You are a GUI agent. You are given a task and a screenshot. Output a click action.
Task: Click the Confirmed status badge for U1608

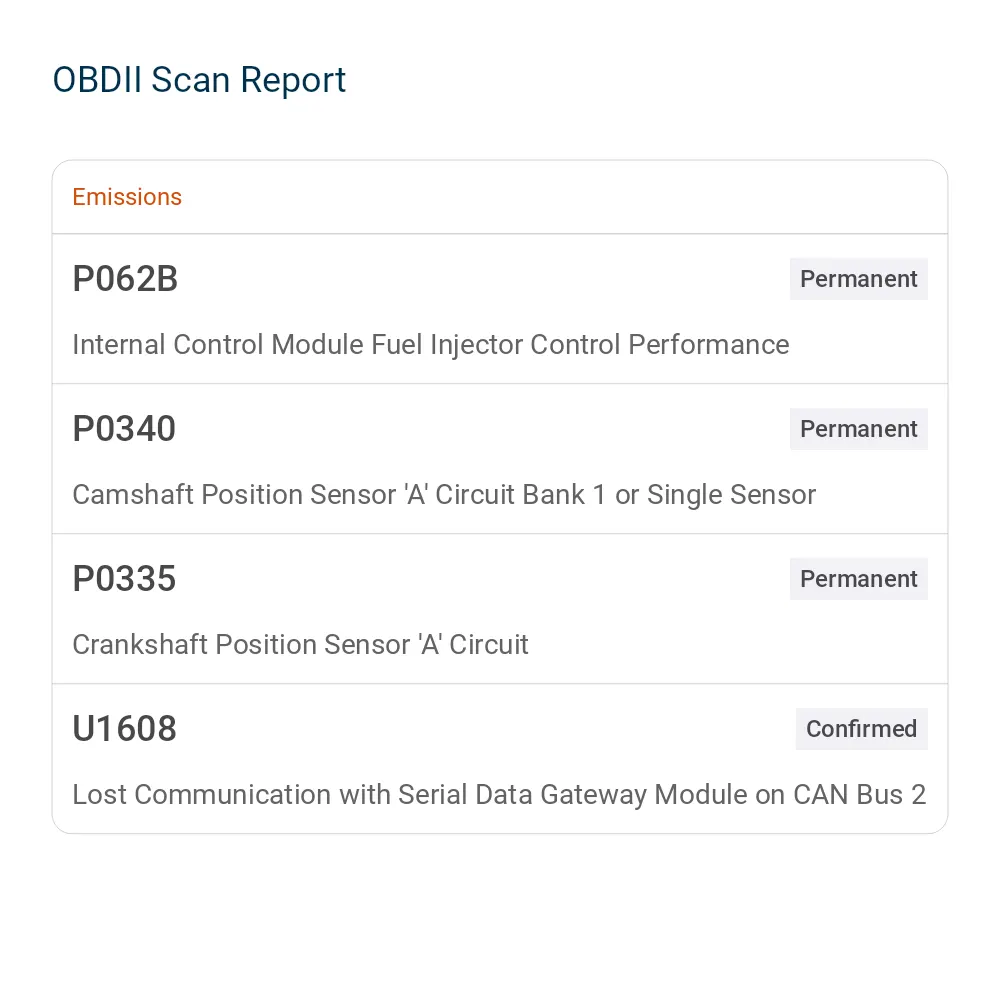coord(862,728)
